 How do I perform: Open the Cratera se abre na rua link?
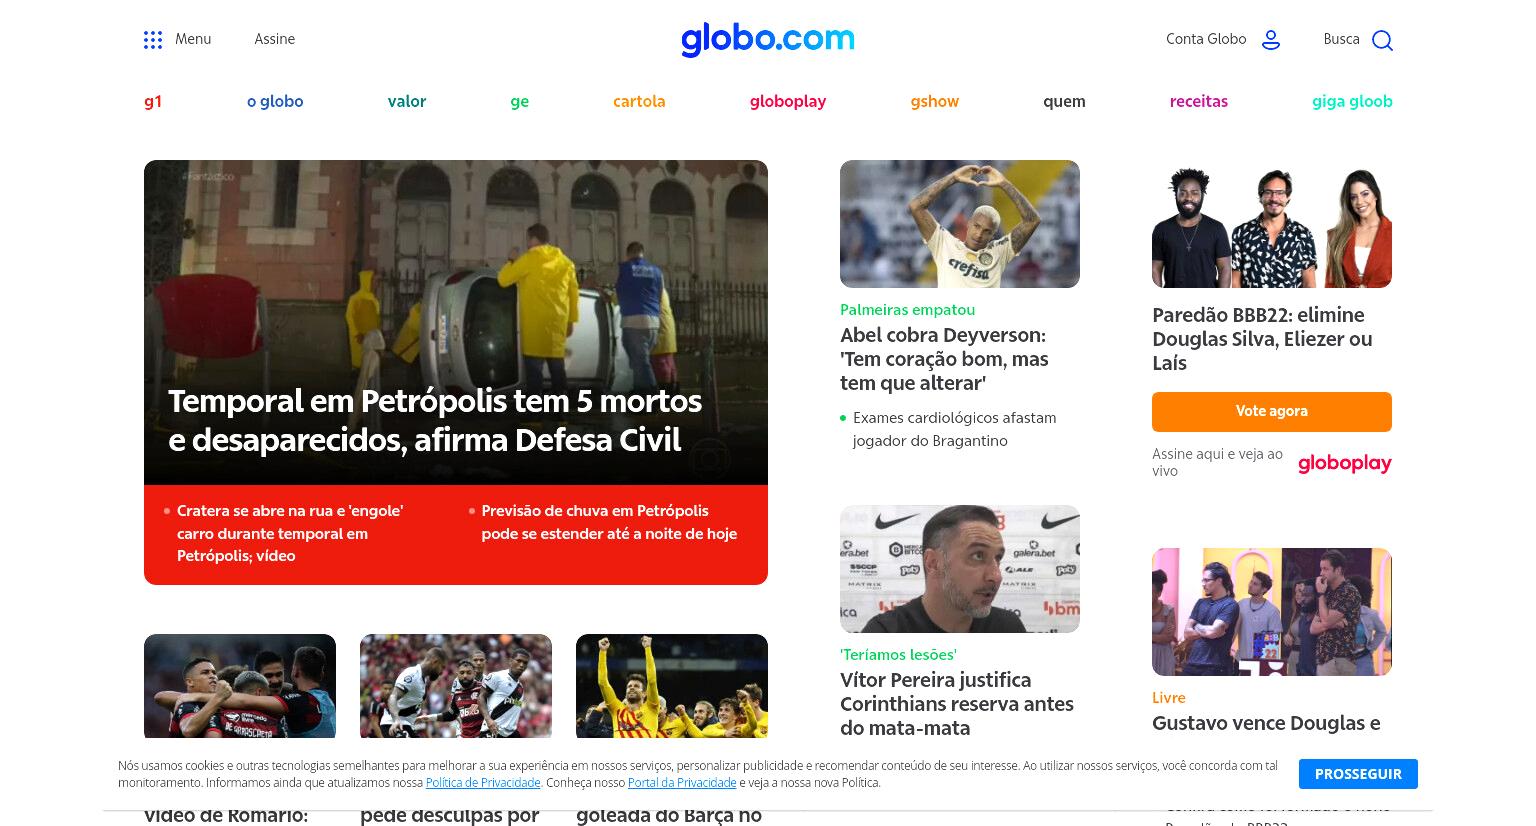tap(290, 533)
